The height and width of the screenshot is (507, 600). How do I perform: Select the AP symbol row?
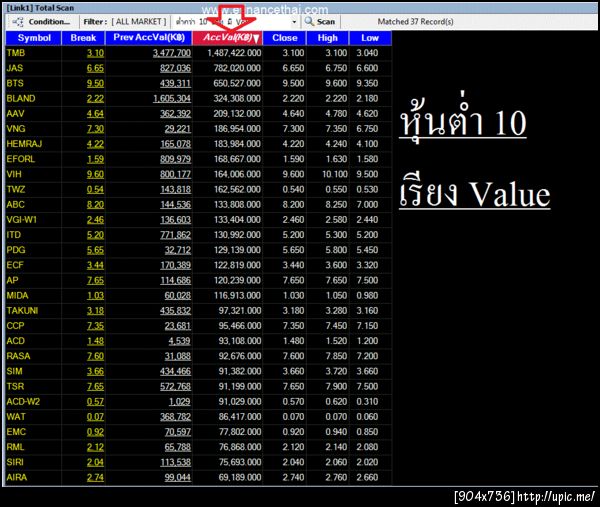(199, 280)
